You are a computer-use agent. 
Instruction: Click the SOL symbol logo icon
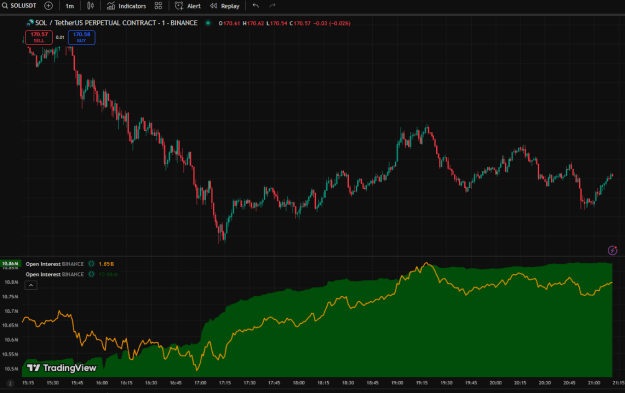click(30, 23)
